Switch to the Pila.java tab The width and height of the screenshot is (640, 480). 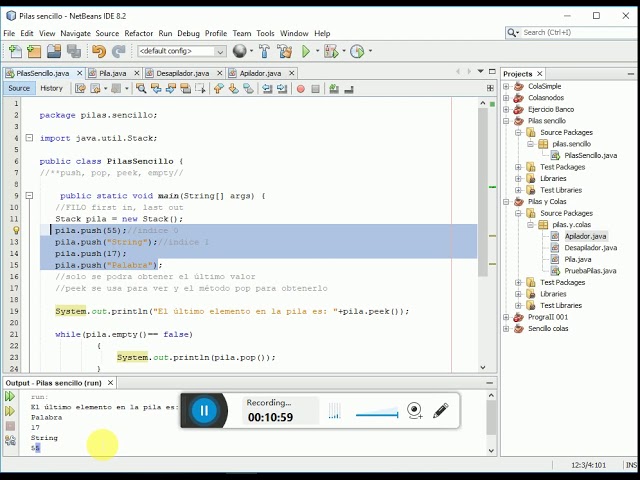tap(112, 73)
